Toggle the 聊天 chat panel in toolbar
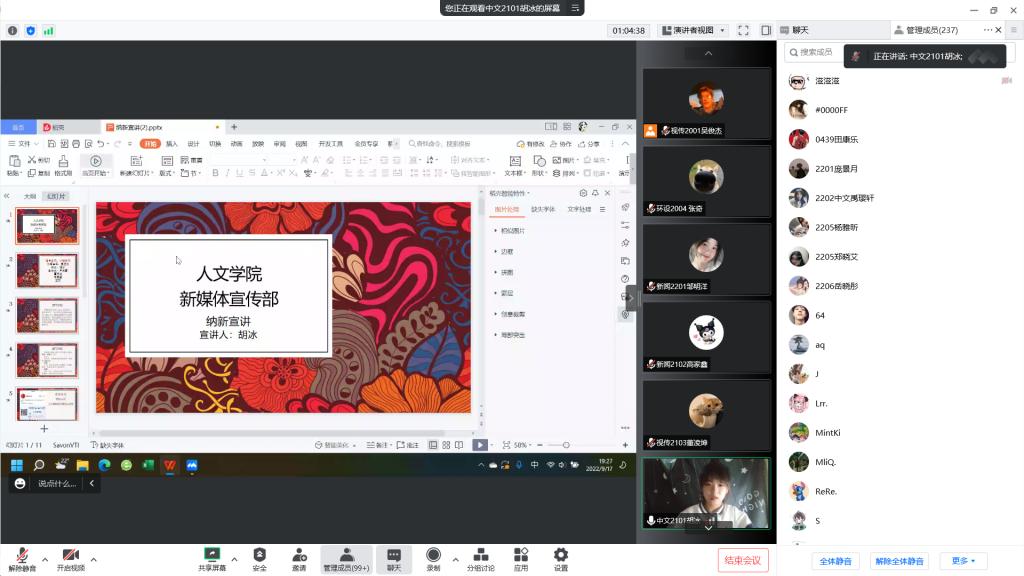1024x576 pixels. coord(394,555)
